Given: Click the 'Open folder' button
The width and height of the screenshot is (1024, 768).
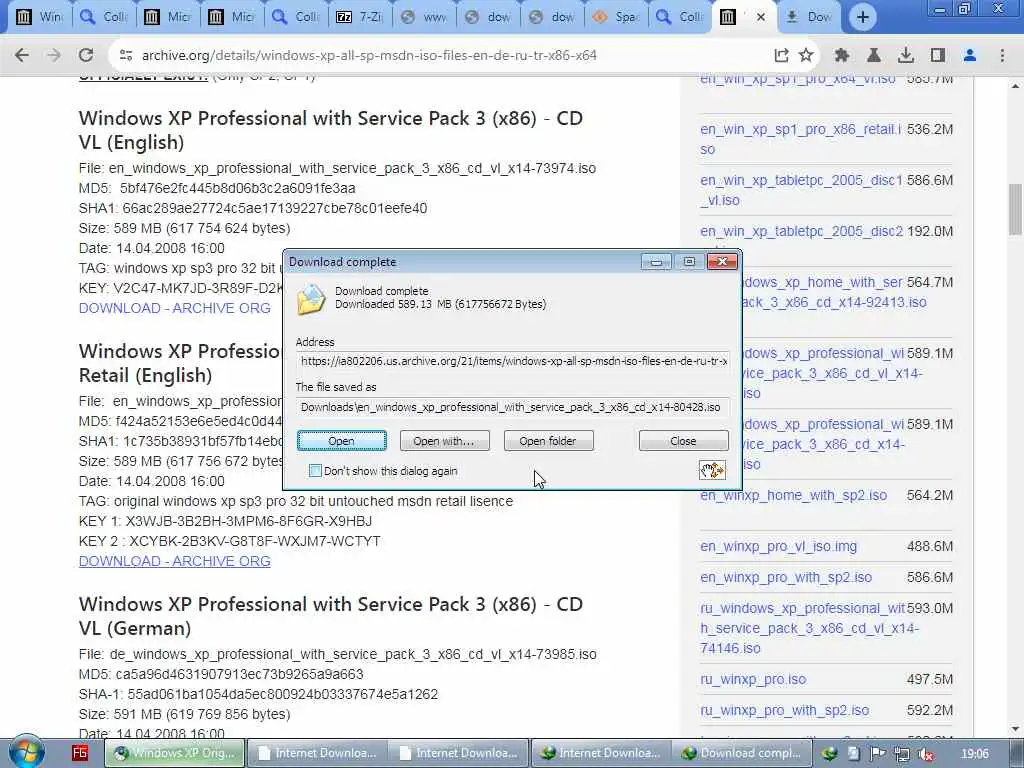Looking at the screenshot, I should point(549,441).
